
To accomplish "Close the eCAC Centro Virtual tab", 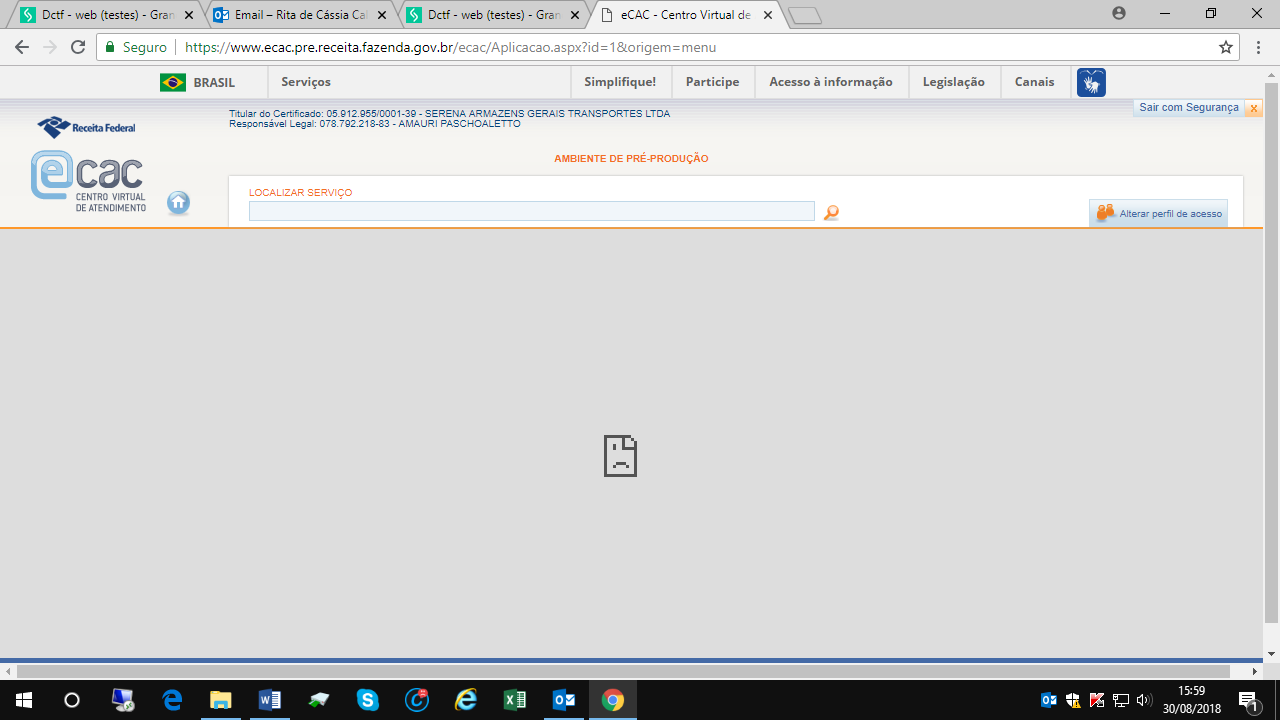I will tap(768, 16).
